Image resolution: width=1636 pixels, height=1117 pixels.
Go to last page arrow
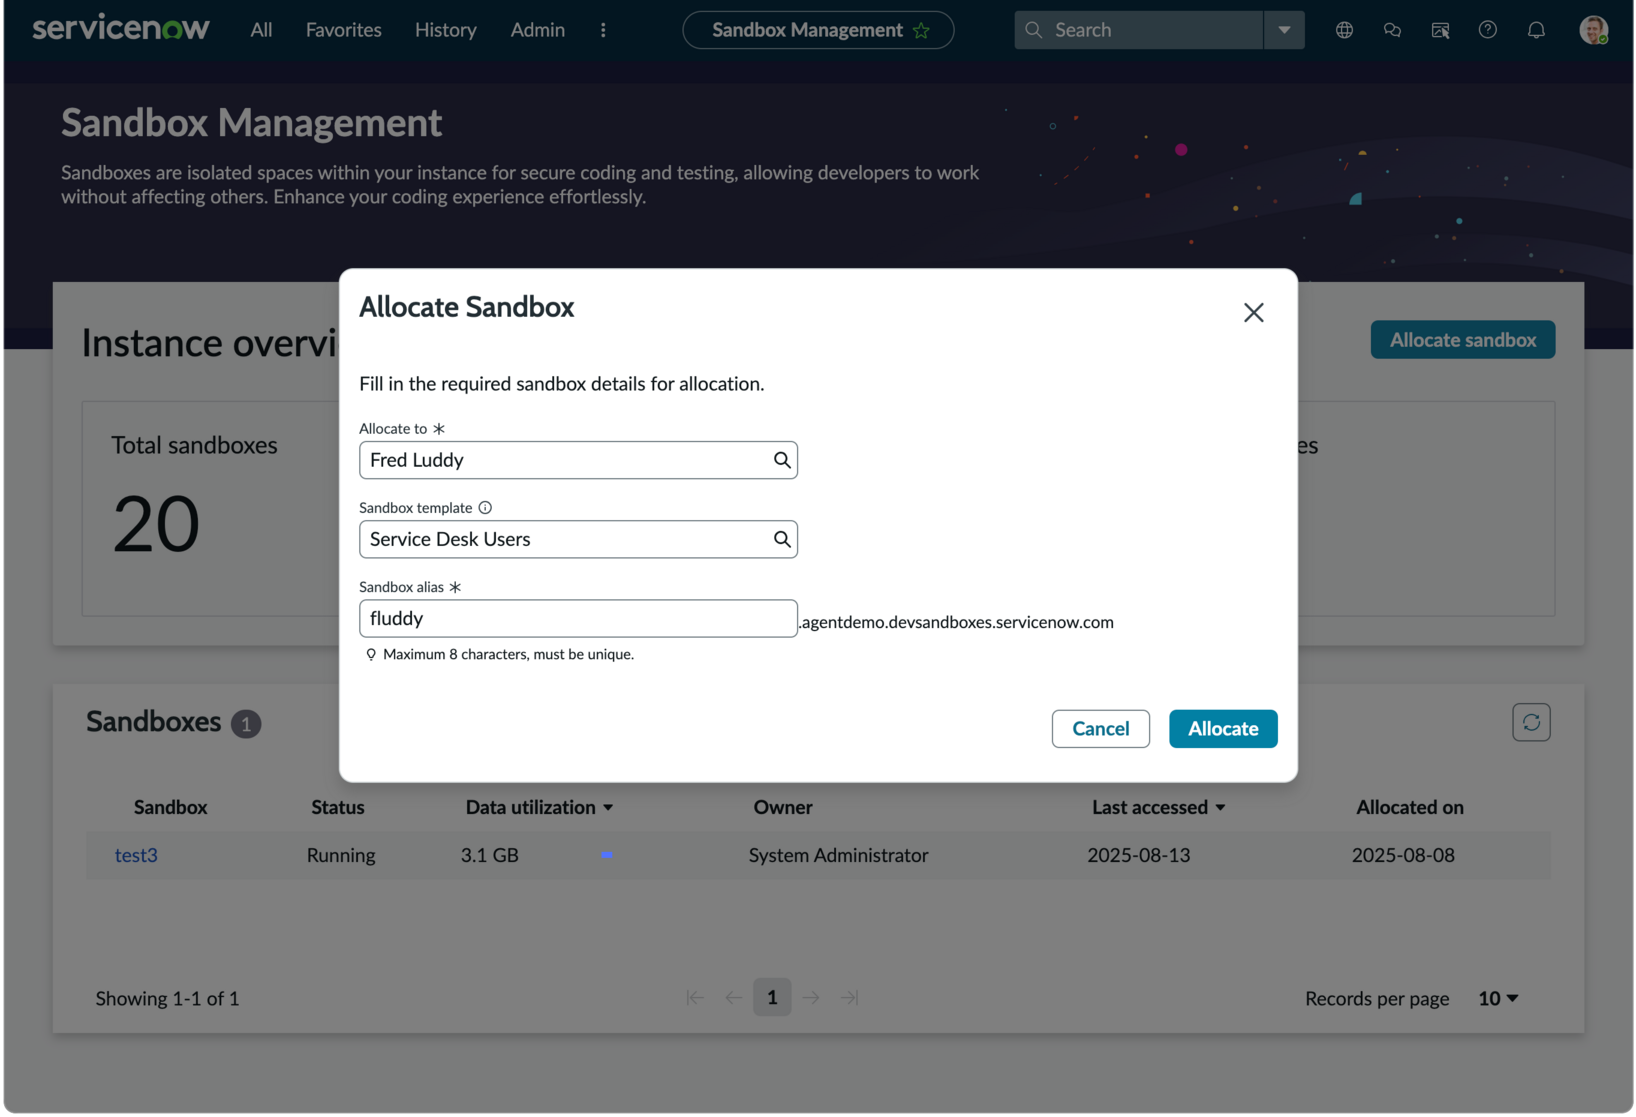point(850,998)
